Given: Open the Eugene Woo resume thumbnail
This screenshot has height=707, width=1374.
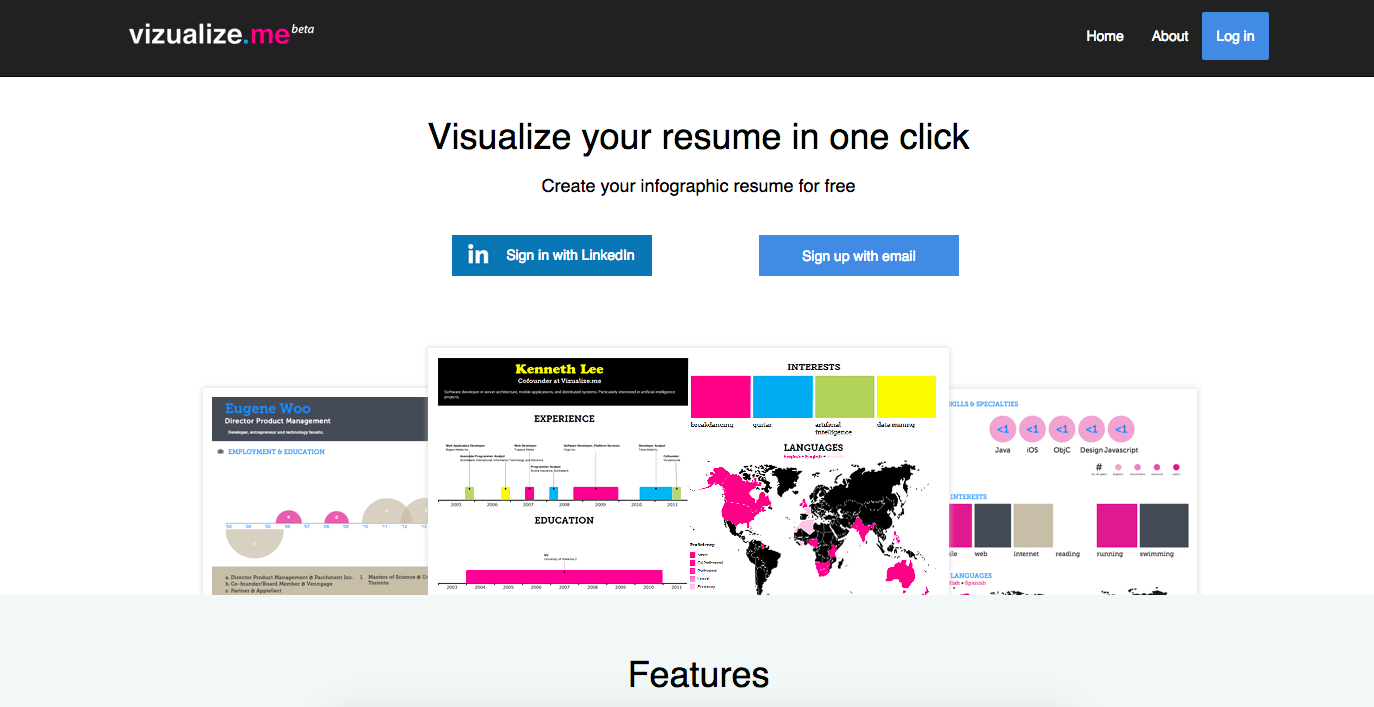Looking at the screenshot, I should (x=314, y=490).
